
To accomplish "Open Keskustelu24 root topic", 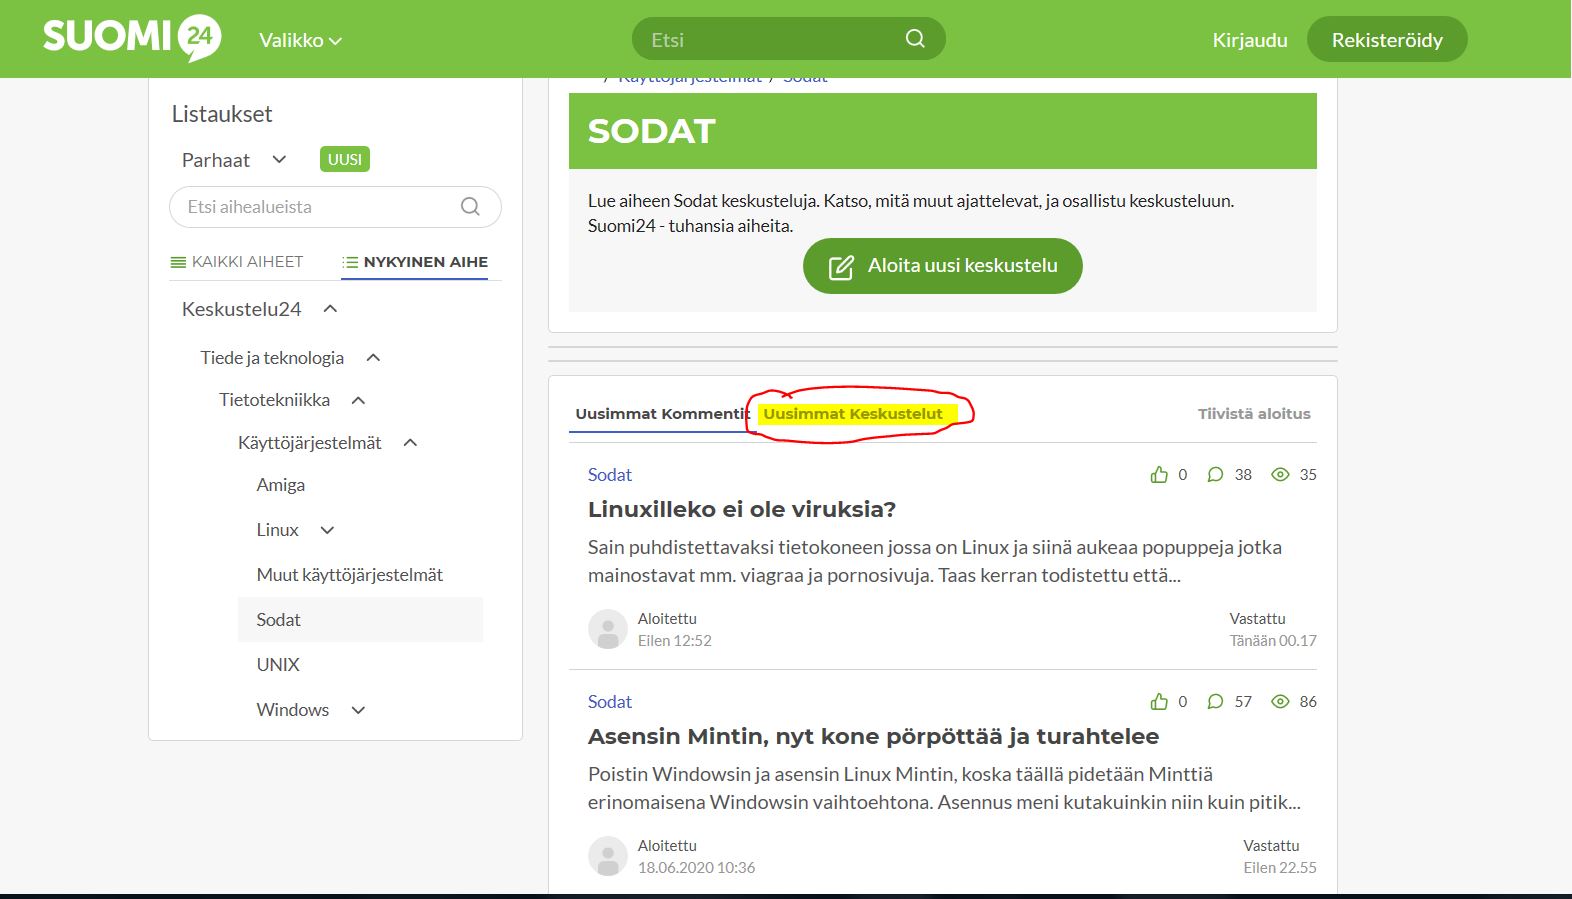I will click(241, 309).
